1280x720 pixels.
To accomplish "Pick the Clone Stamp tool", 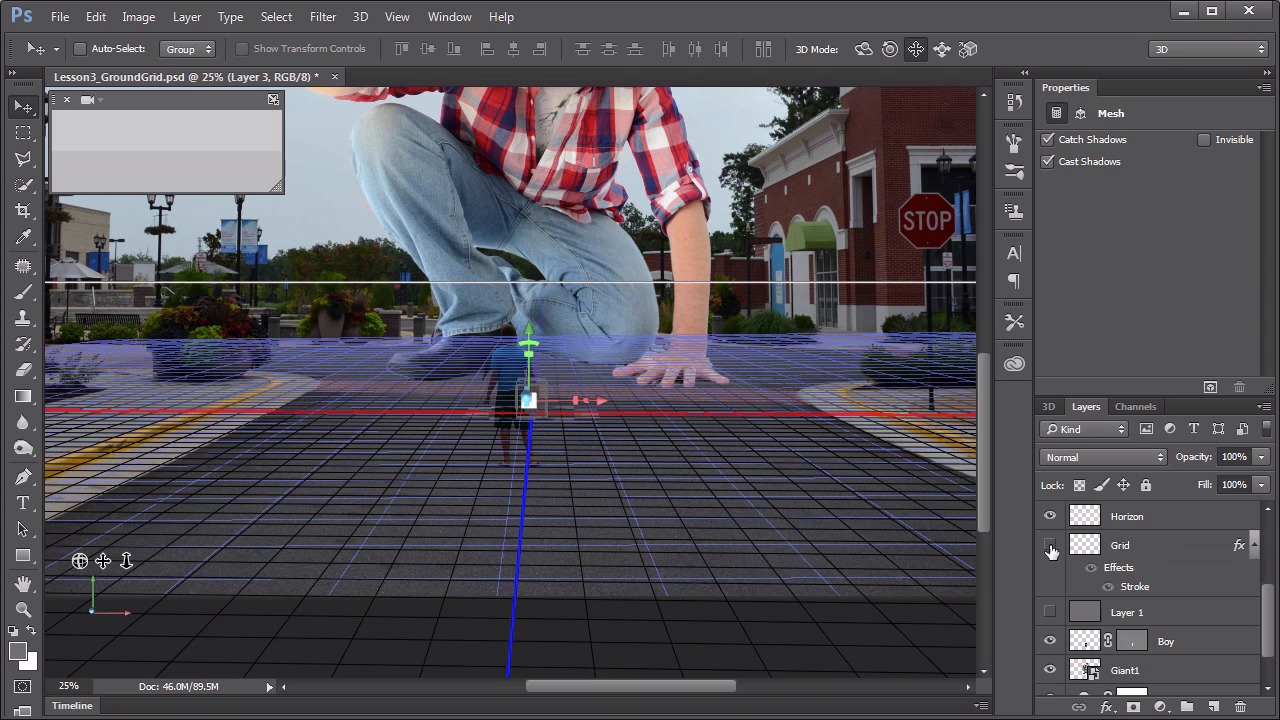I will click(23, 318).
